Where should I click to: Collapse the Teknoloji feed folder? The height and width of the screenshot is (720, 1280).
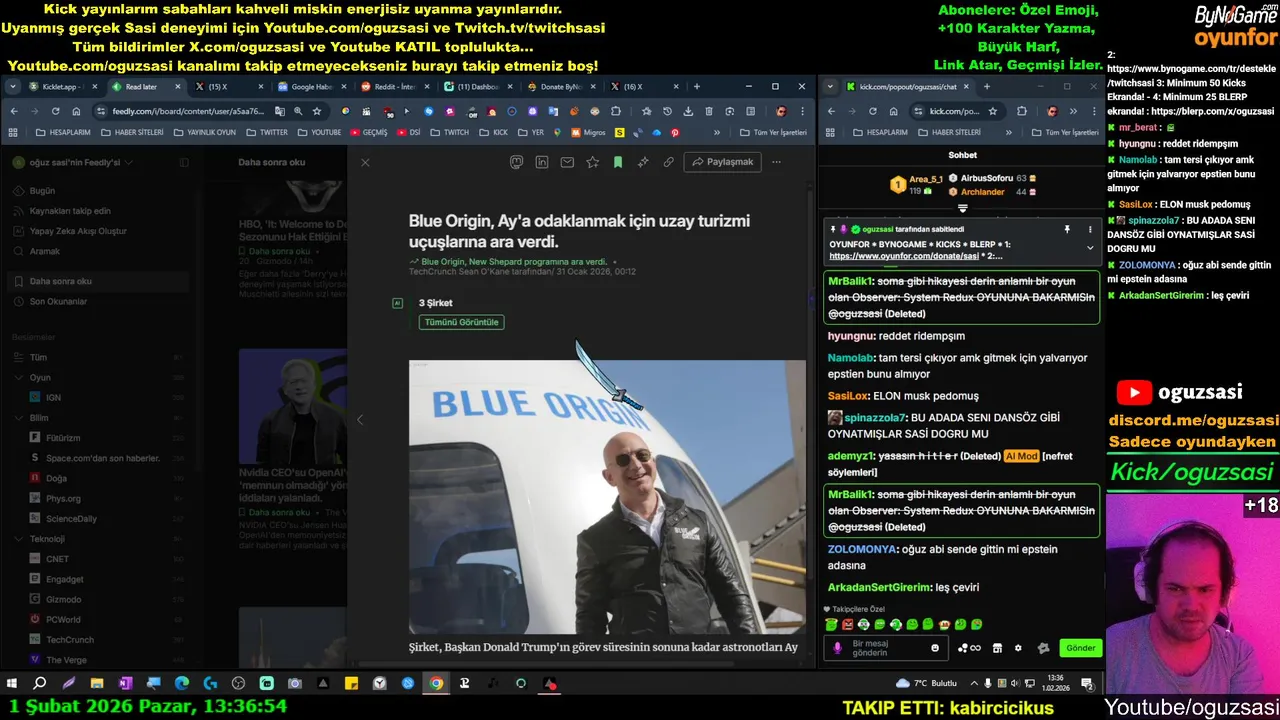tap(18, 539)
